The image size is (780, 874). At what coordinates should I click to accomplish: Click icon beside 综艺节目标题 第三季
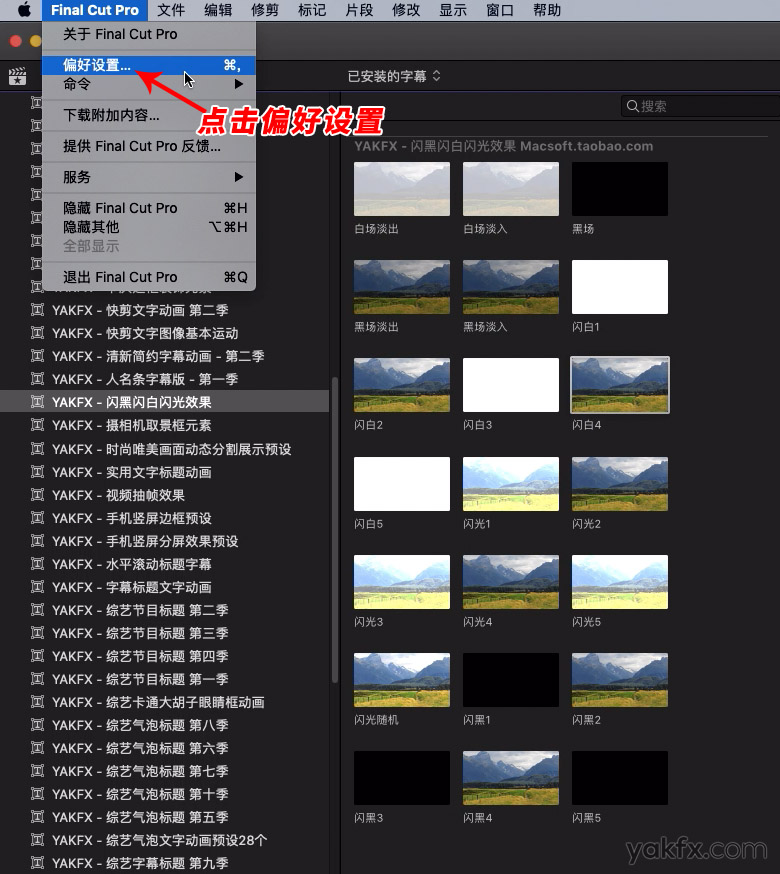tap(37, 633)
